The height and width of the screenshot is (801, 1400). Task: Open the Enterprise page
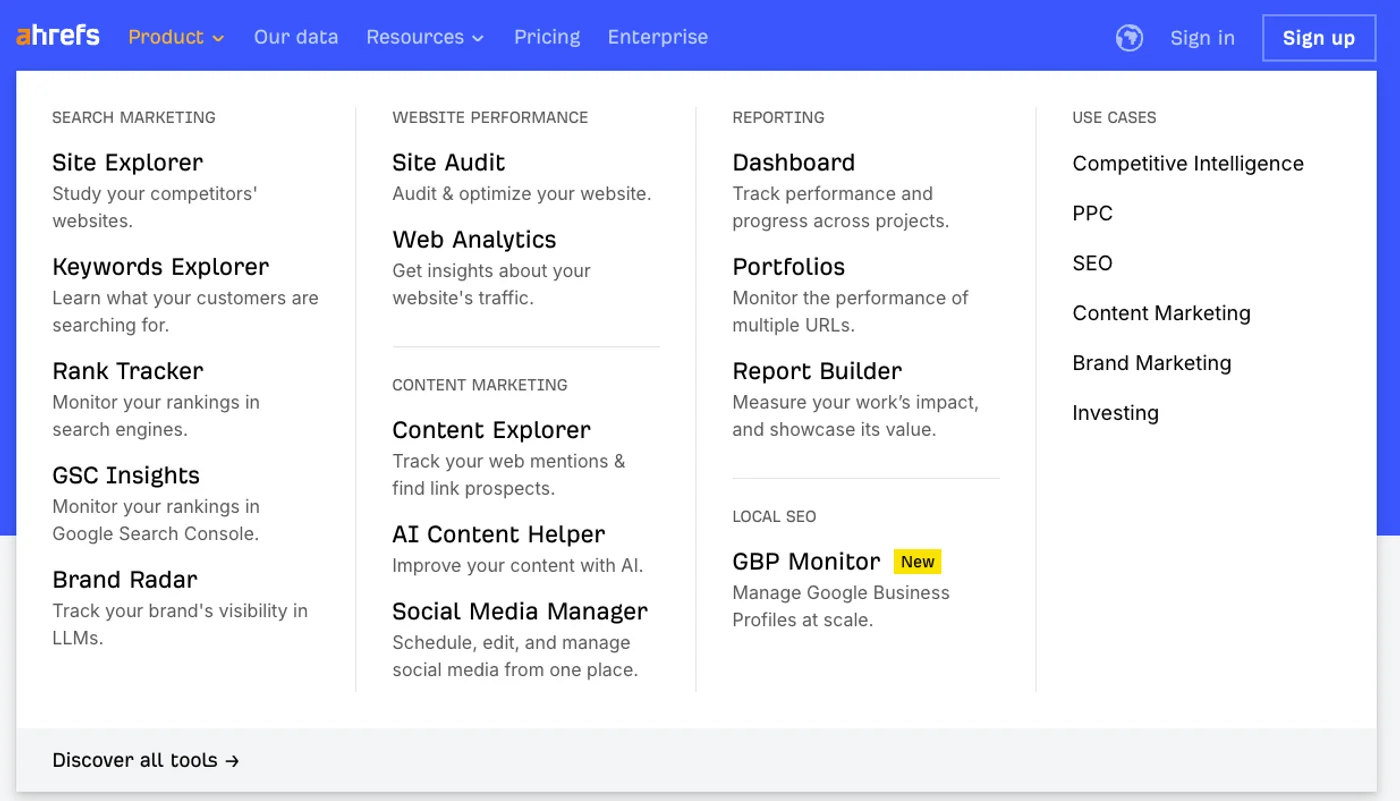tap(658, 37)
